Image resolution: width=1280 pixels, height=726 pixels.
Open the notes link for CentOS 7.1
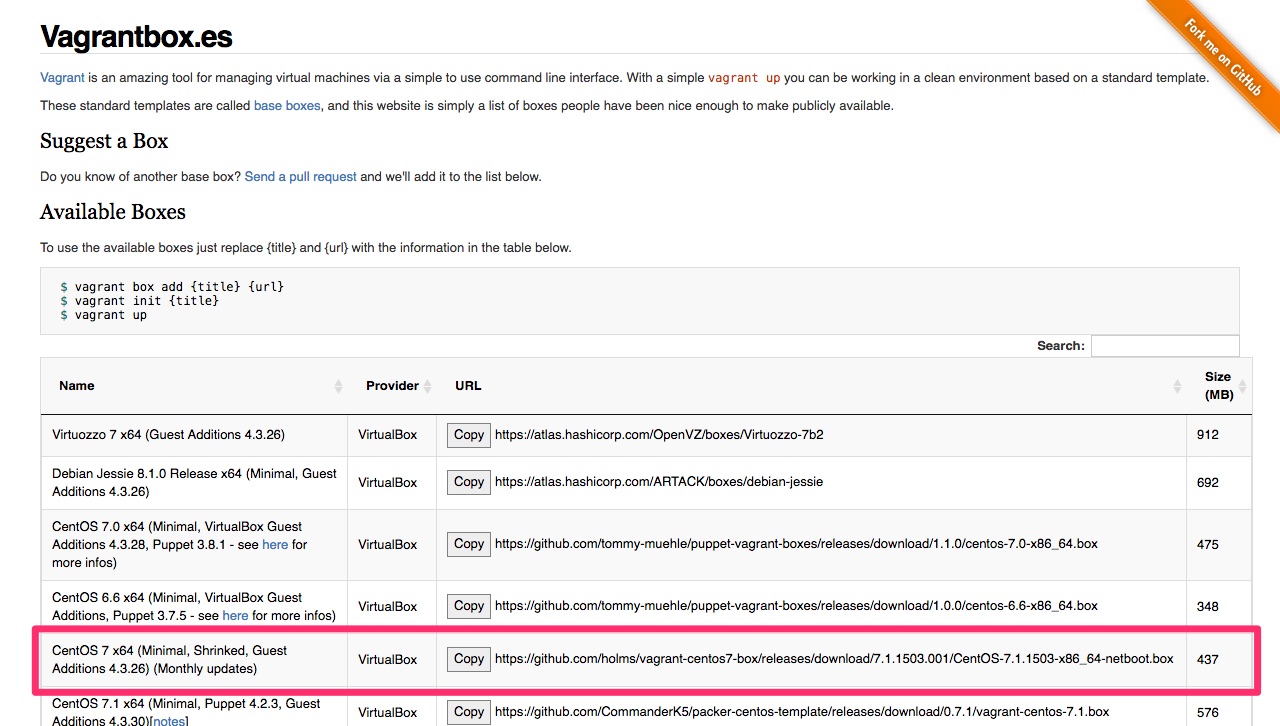[x=169, y=720]
